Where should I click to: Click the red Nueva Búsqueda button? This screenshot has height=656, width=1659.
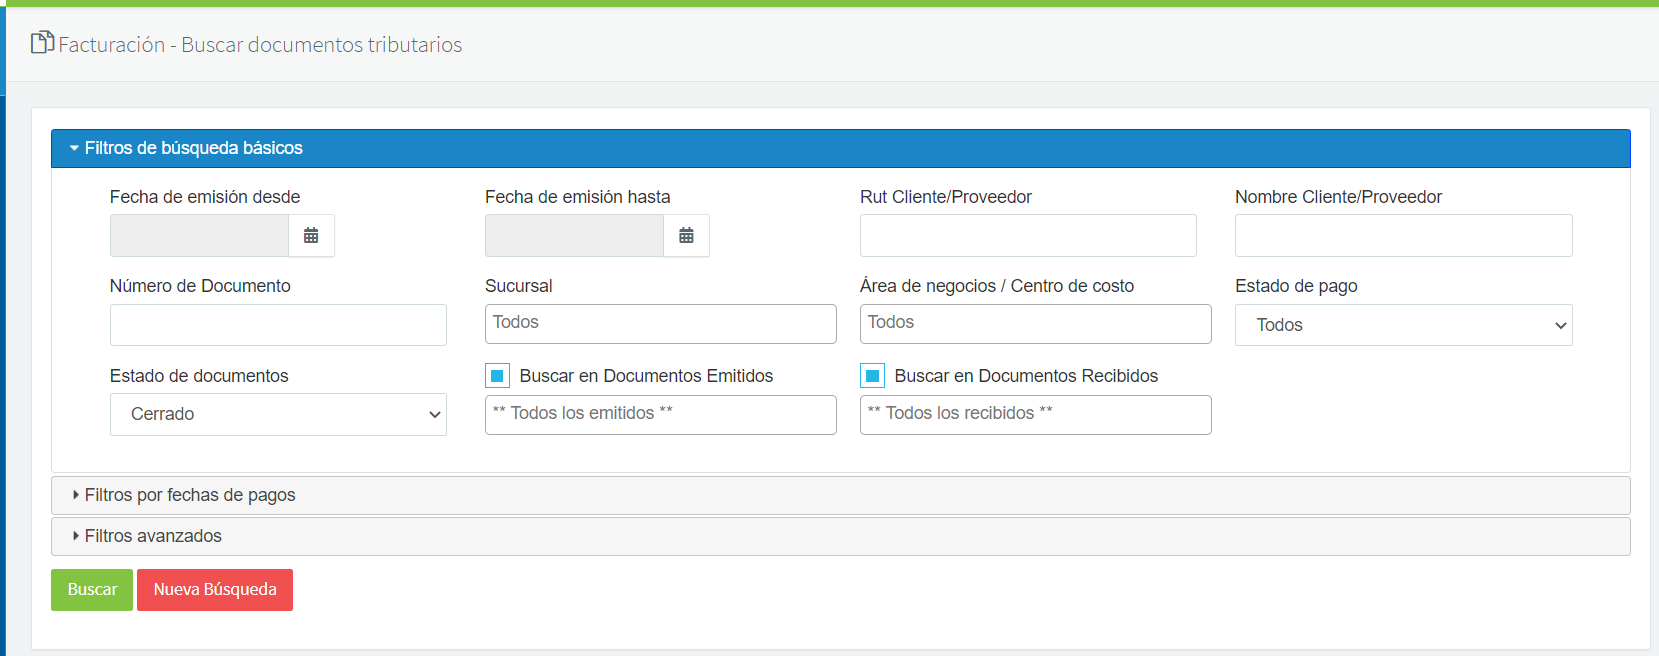(215, 590)
